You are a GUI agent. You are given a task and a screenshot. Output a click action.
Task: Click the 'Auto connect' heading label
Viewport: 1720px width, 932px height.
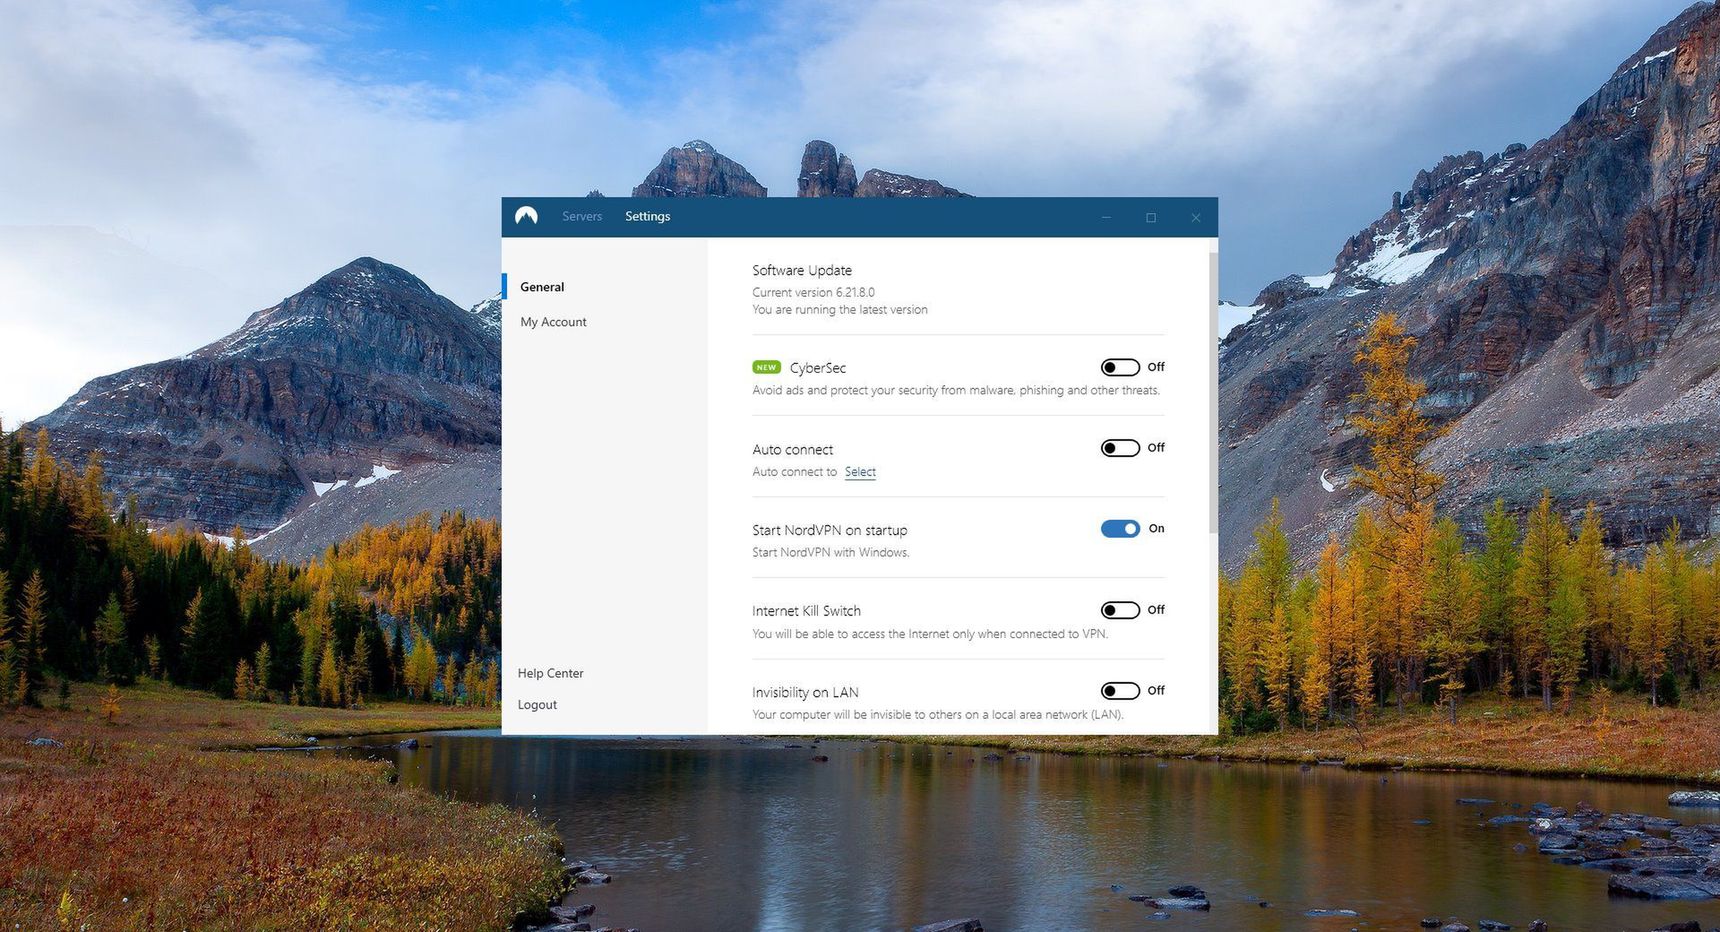(x=792, y=450)
